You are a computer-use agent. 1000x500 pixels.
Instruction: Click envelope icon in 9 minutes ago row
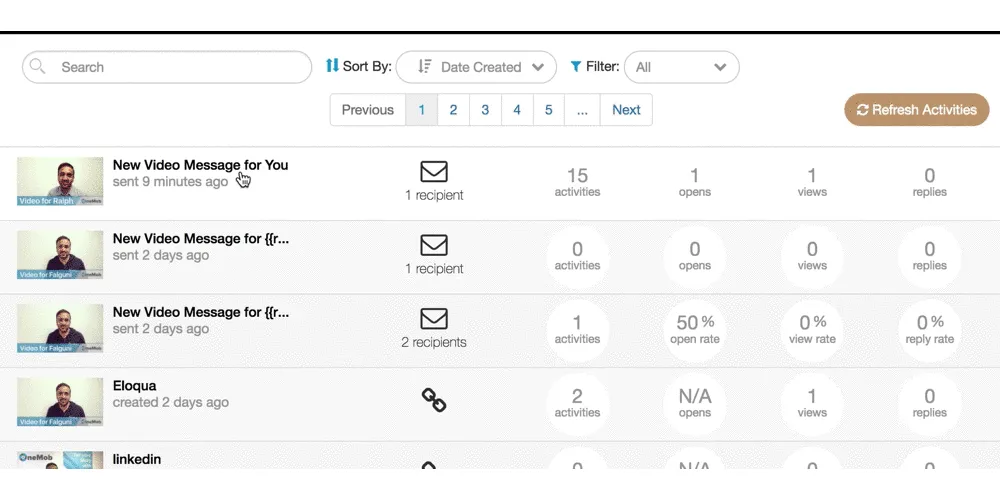pyautogui.click(x=434, y=172)
